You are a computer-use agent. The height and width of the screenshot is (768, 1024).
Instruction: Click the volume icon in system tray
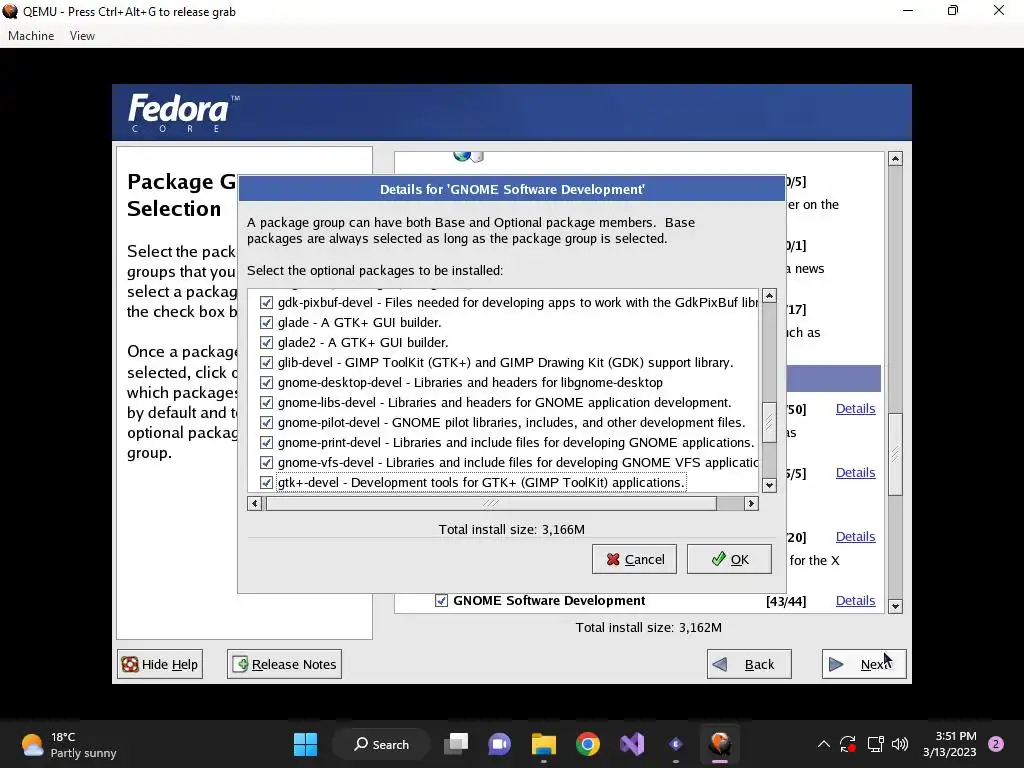[900, 744]
